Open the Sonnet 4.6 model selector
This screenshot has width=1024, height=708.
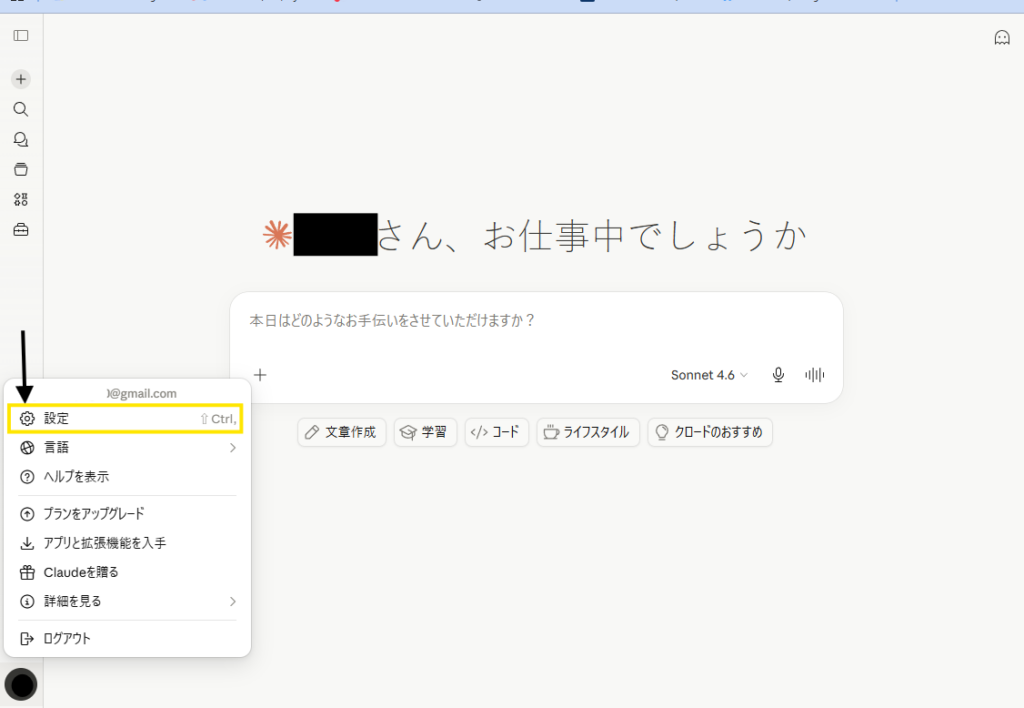(x=709, y=375)
